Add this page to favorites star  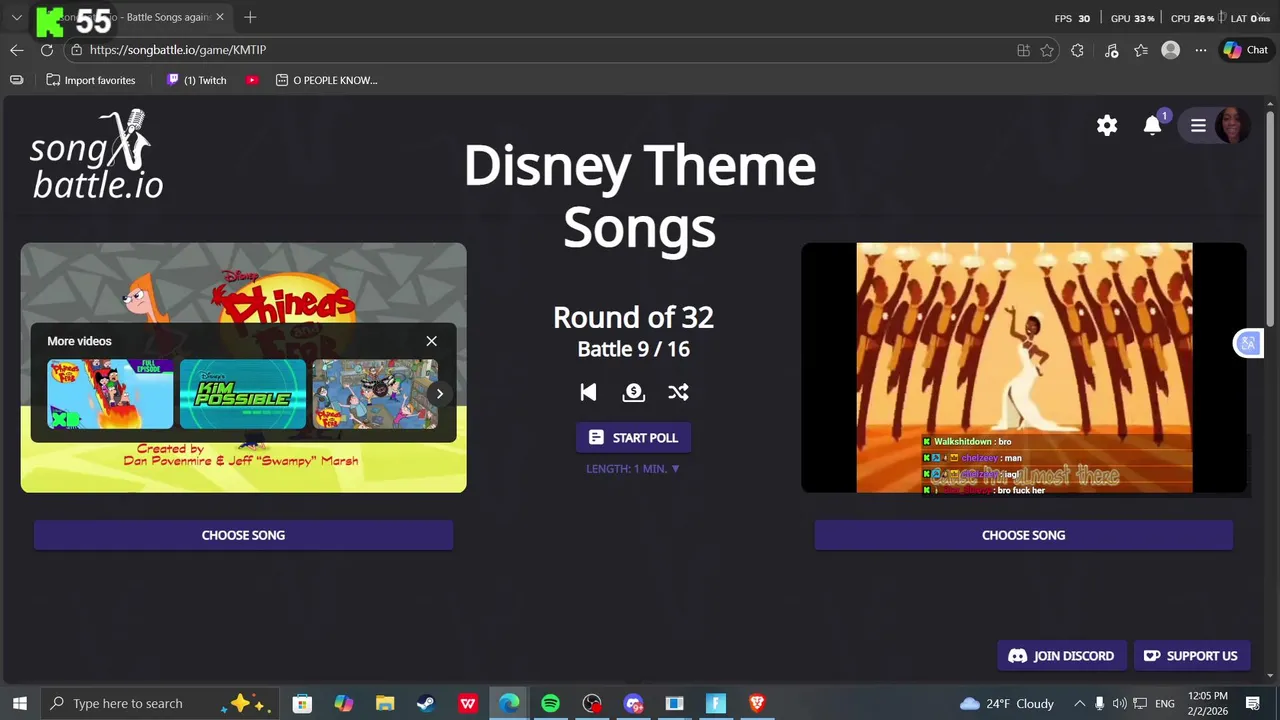1047,50
